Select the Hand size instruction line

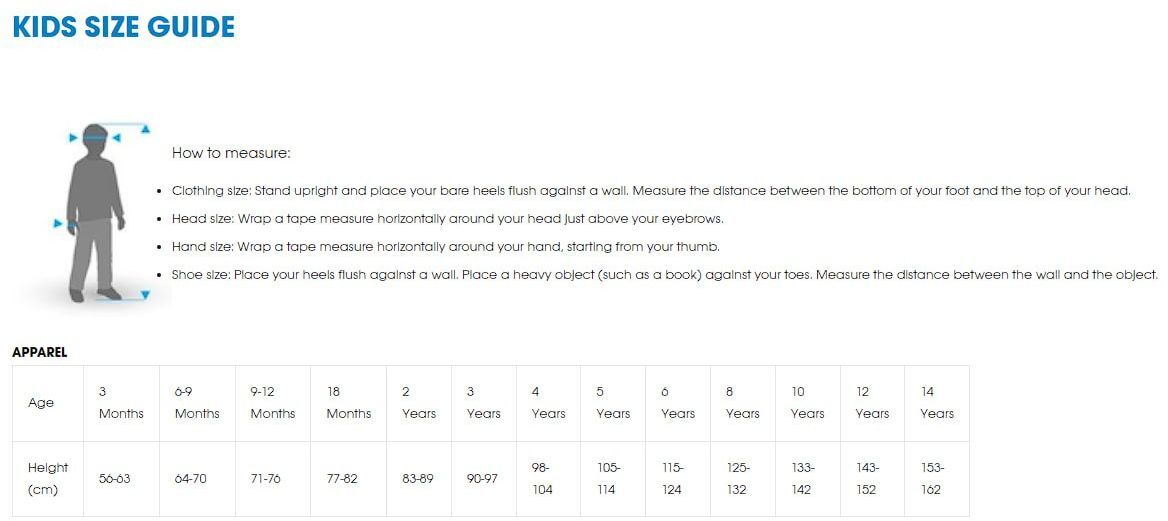tap(445, 246)
